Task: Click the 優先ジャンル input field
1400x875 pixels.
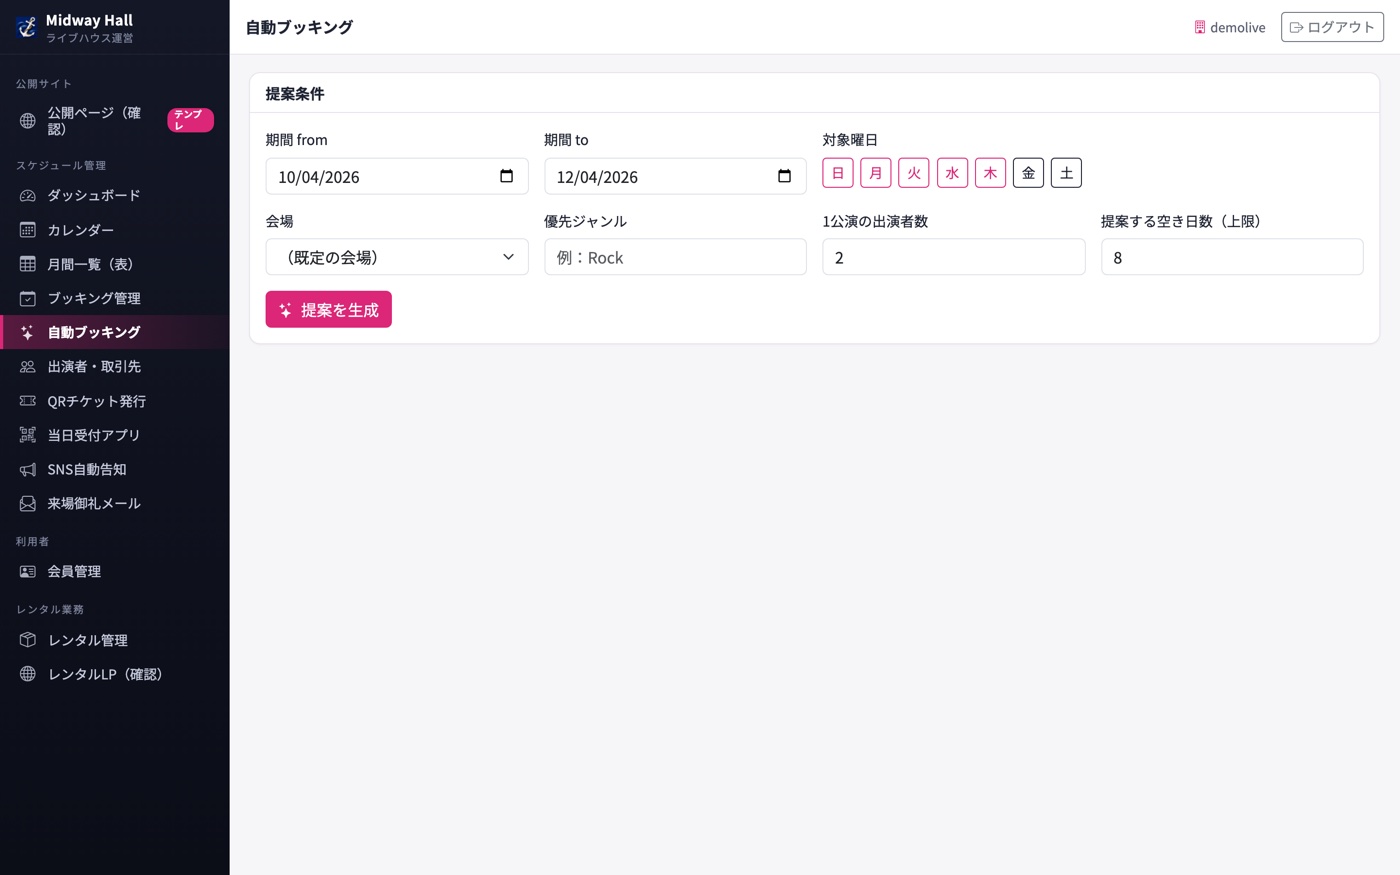Action: click(x=675, y=257)
